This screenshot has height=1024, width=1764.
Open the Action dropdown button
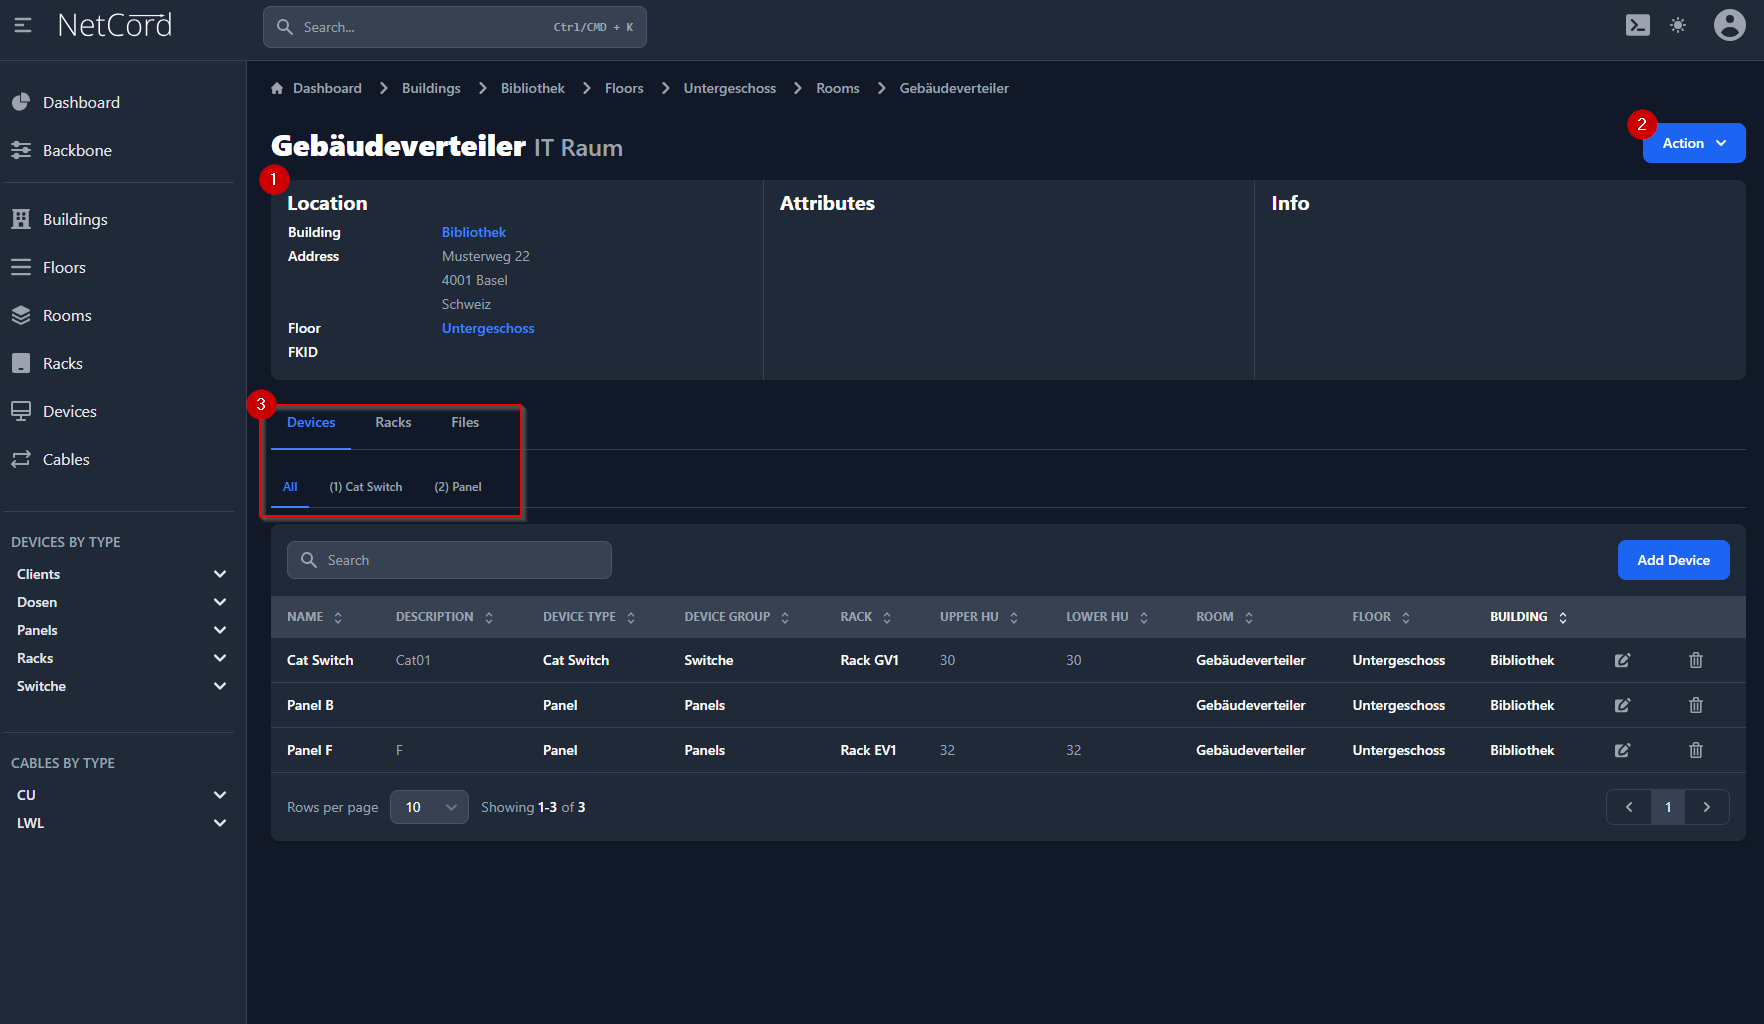1693,143
